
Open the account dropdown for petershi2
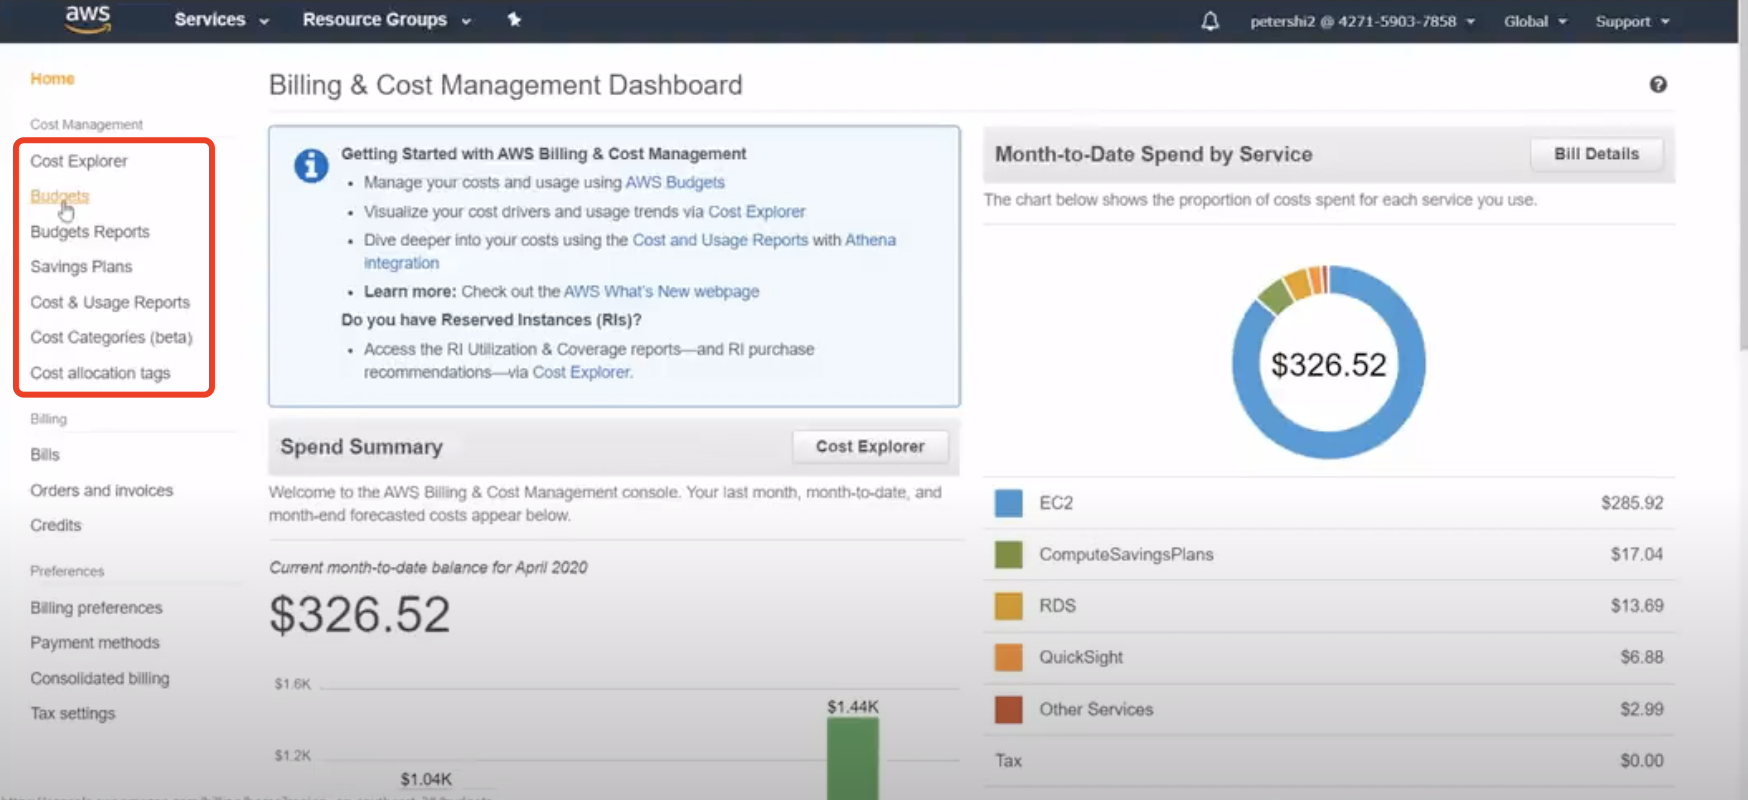(1361, 21)
